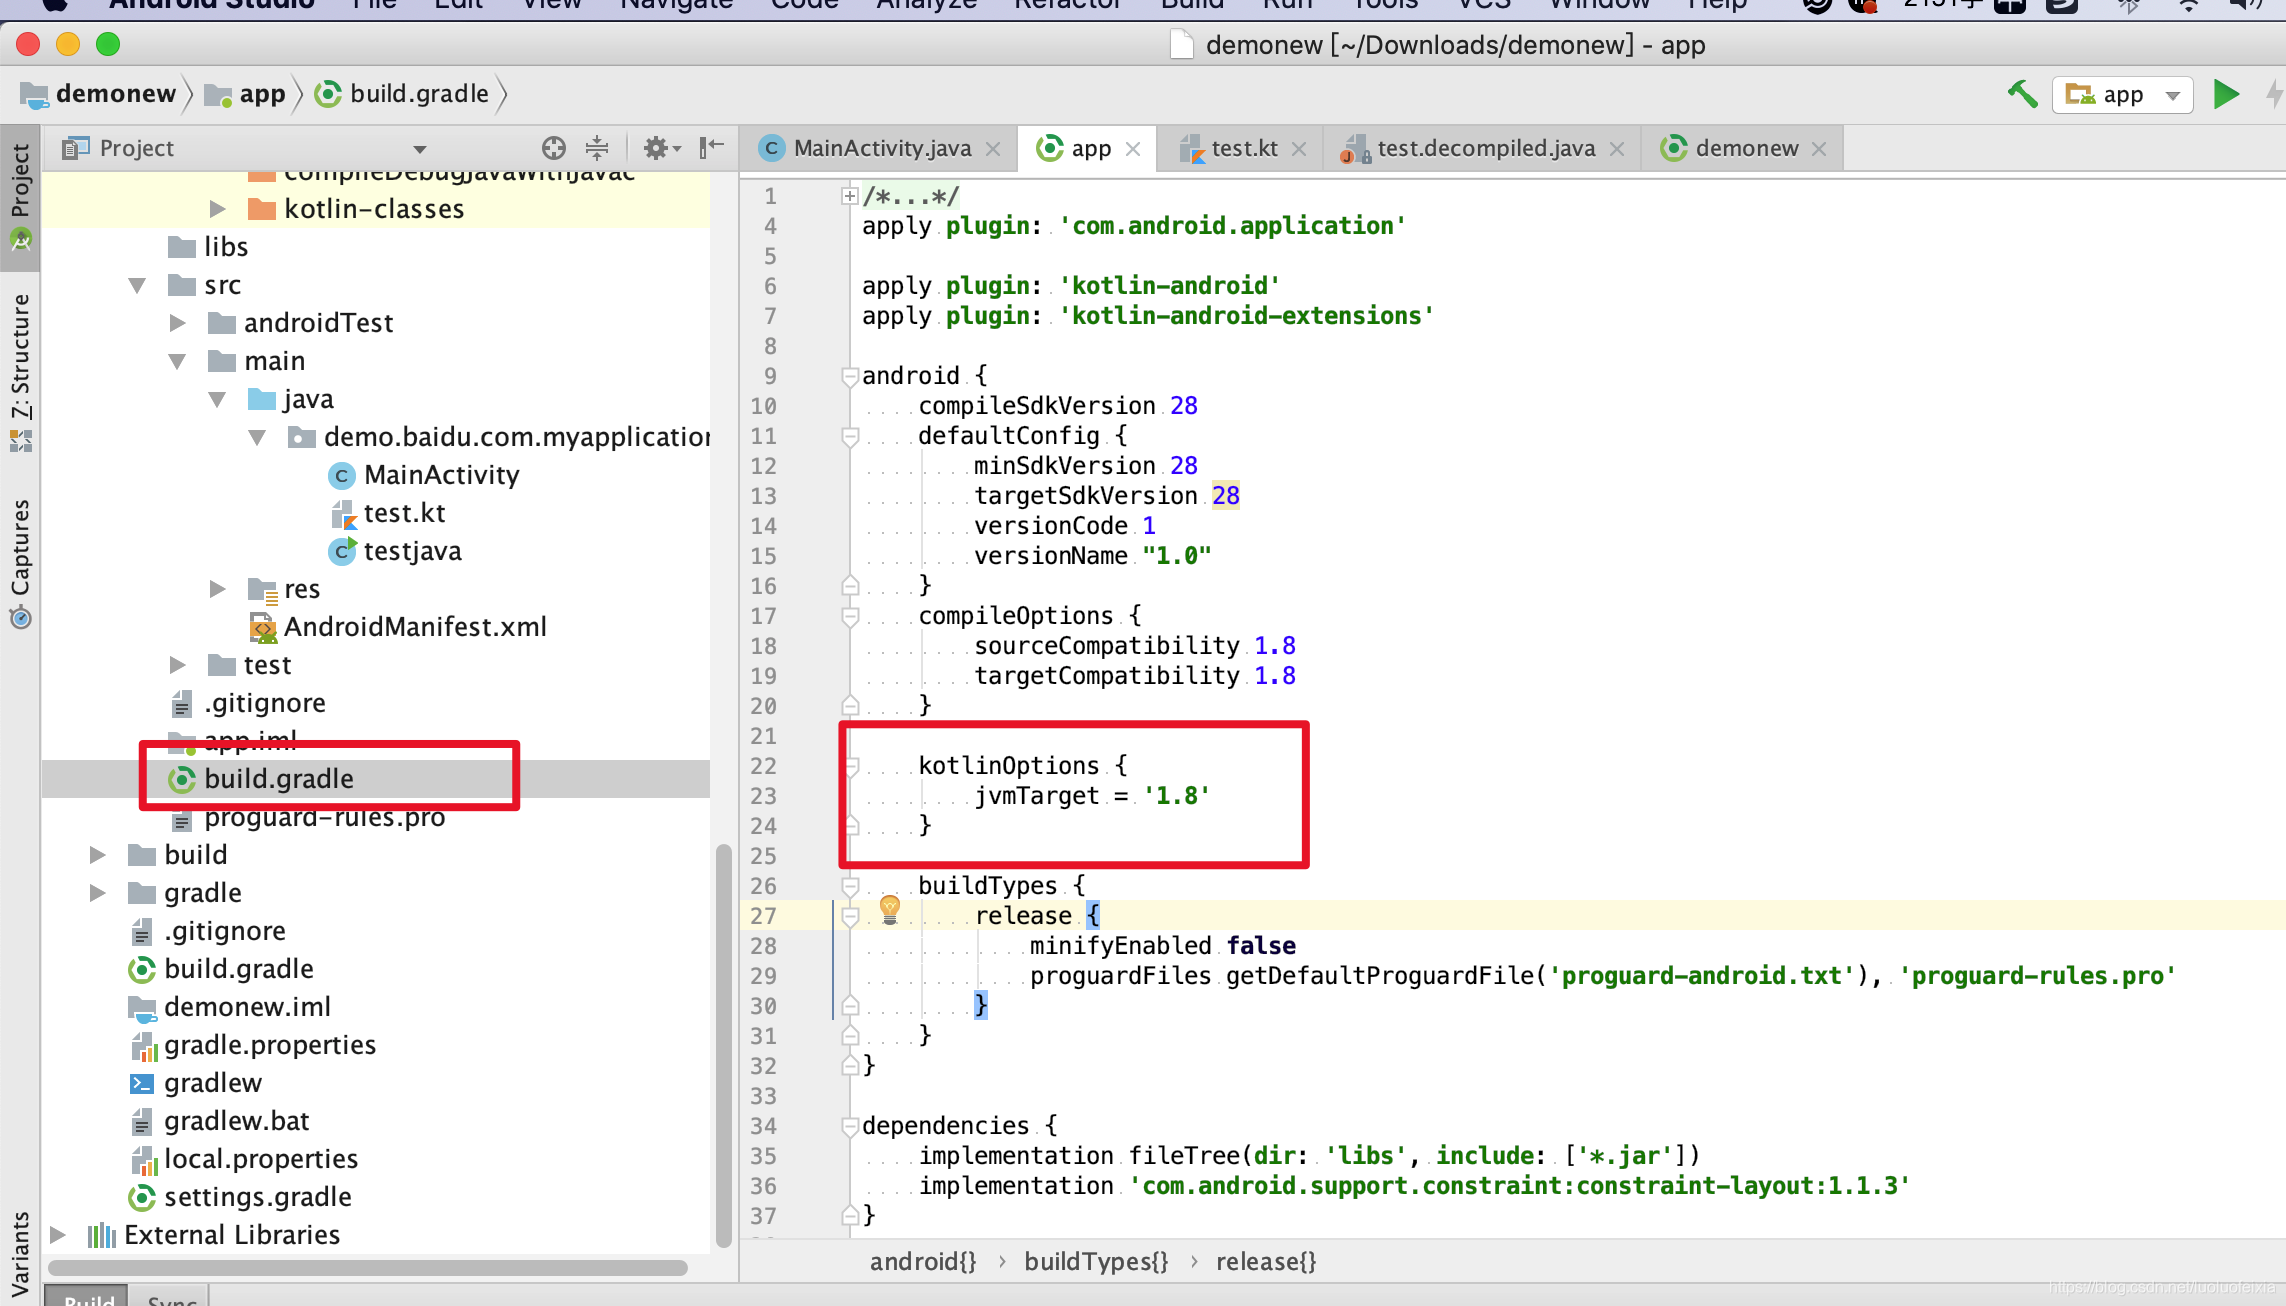
Task: Run the app with green play button
Action: pos(2226,94)
